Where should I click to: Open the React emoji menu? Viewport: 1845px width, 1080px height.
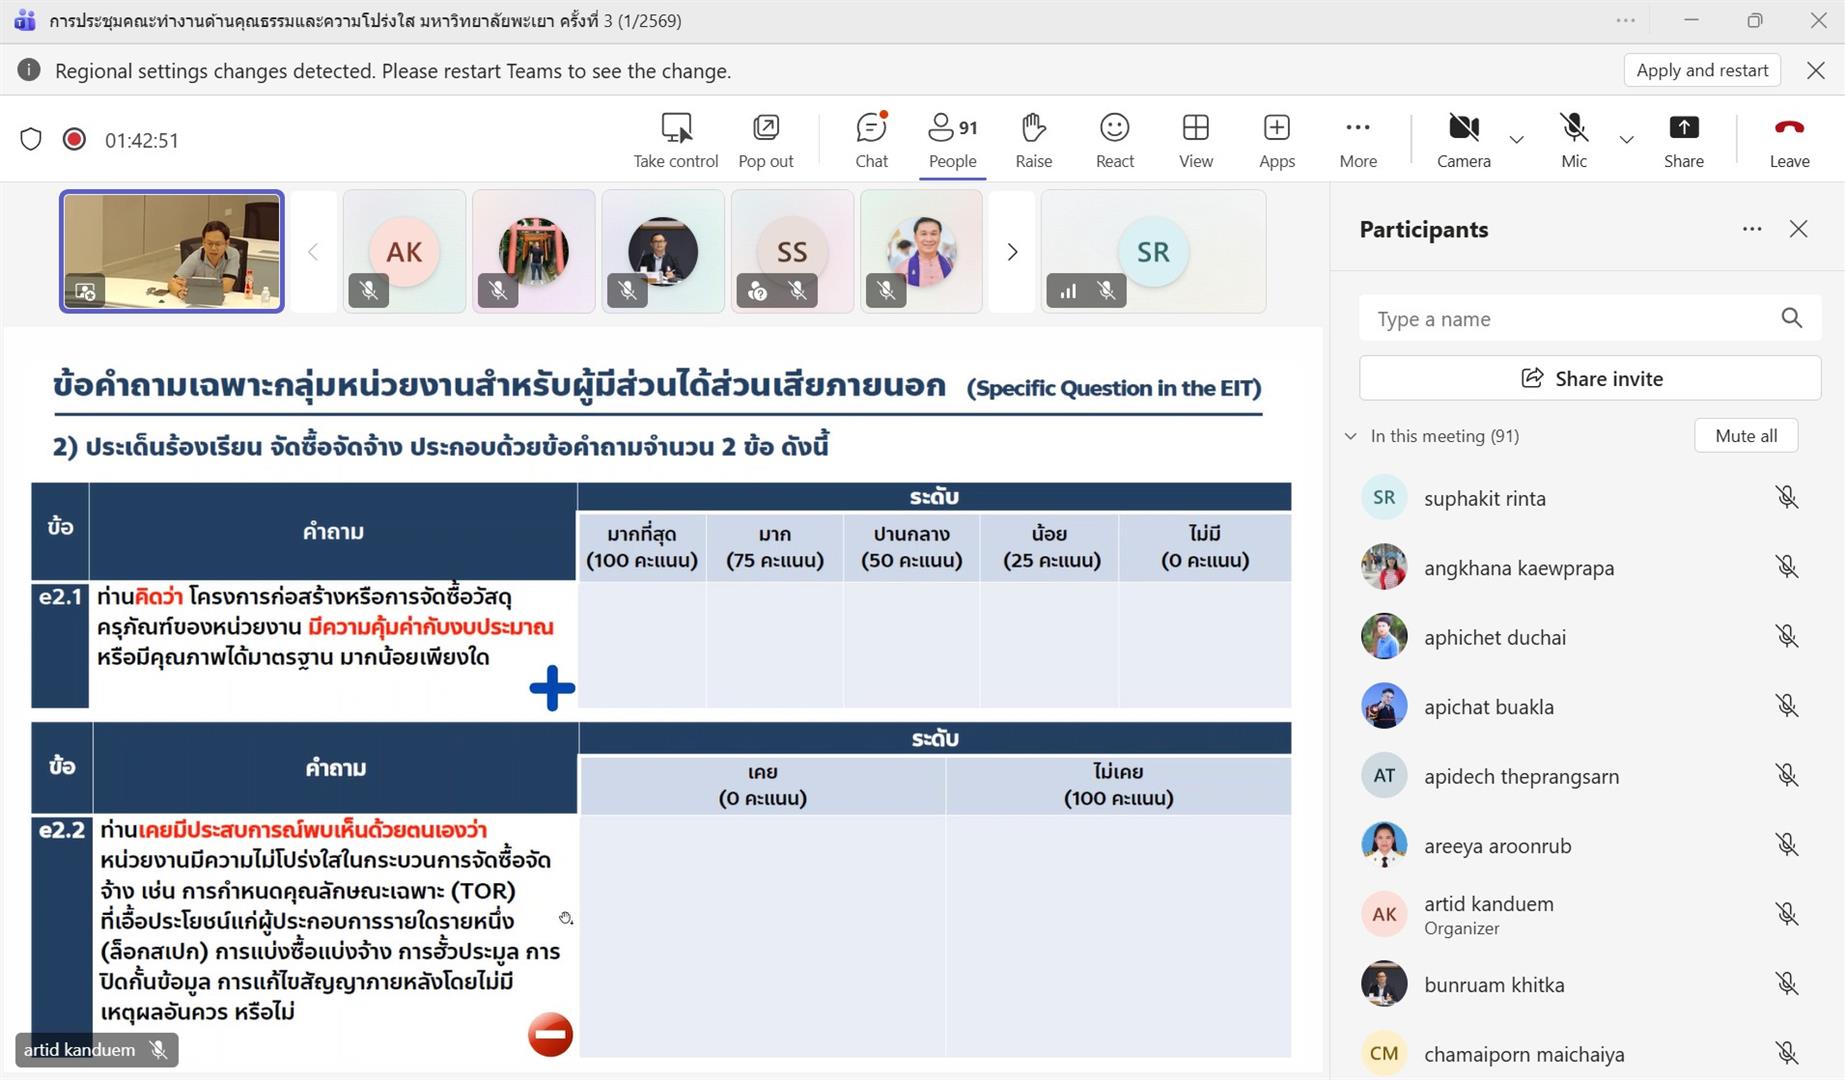(1114, 139)
